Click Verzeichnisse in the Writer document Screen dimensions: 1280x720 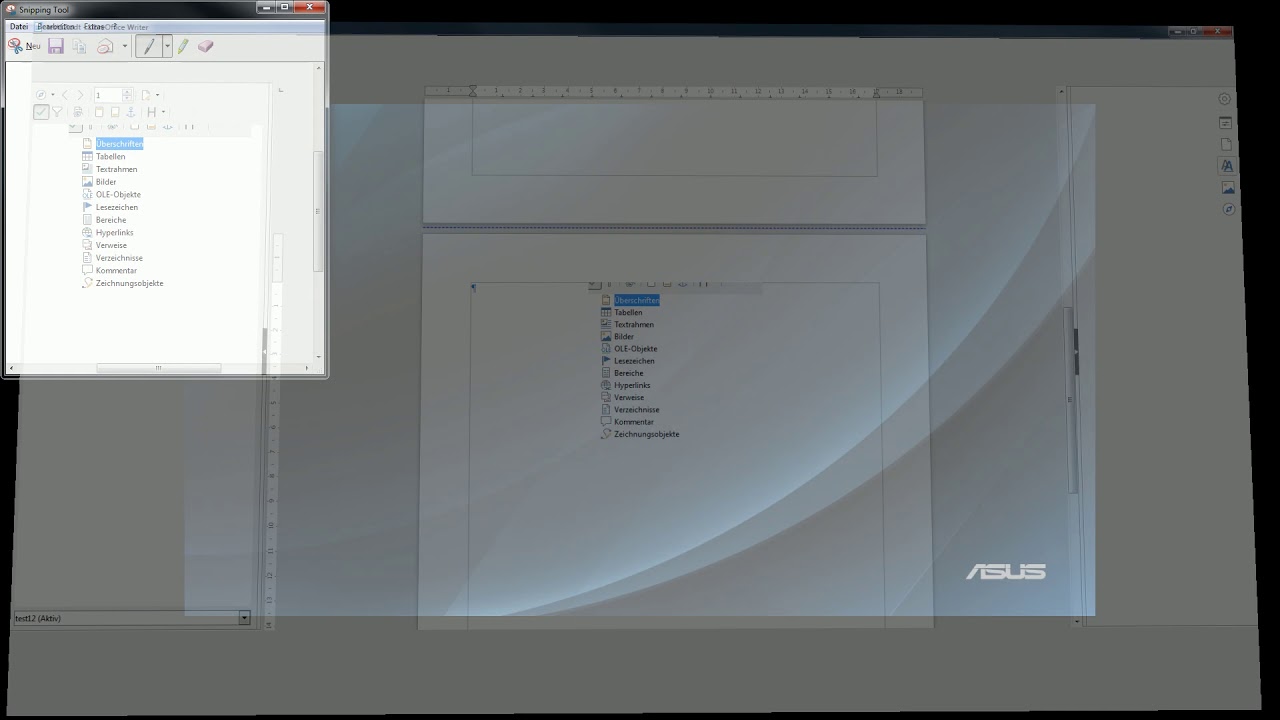[637, 410]
